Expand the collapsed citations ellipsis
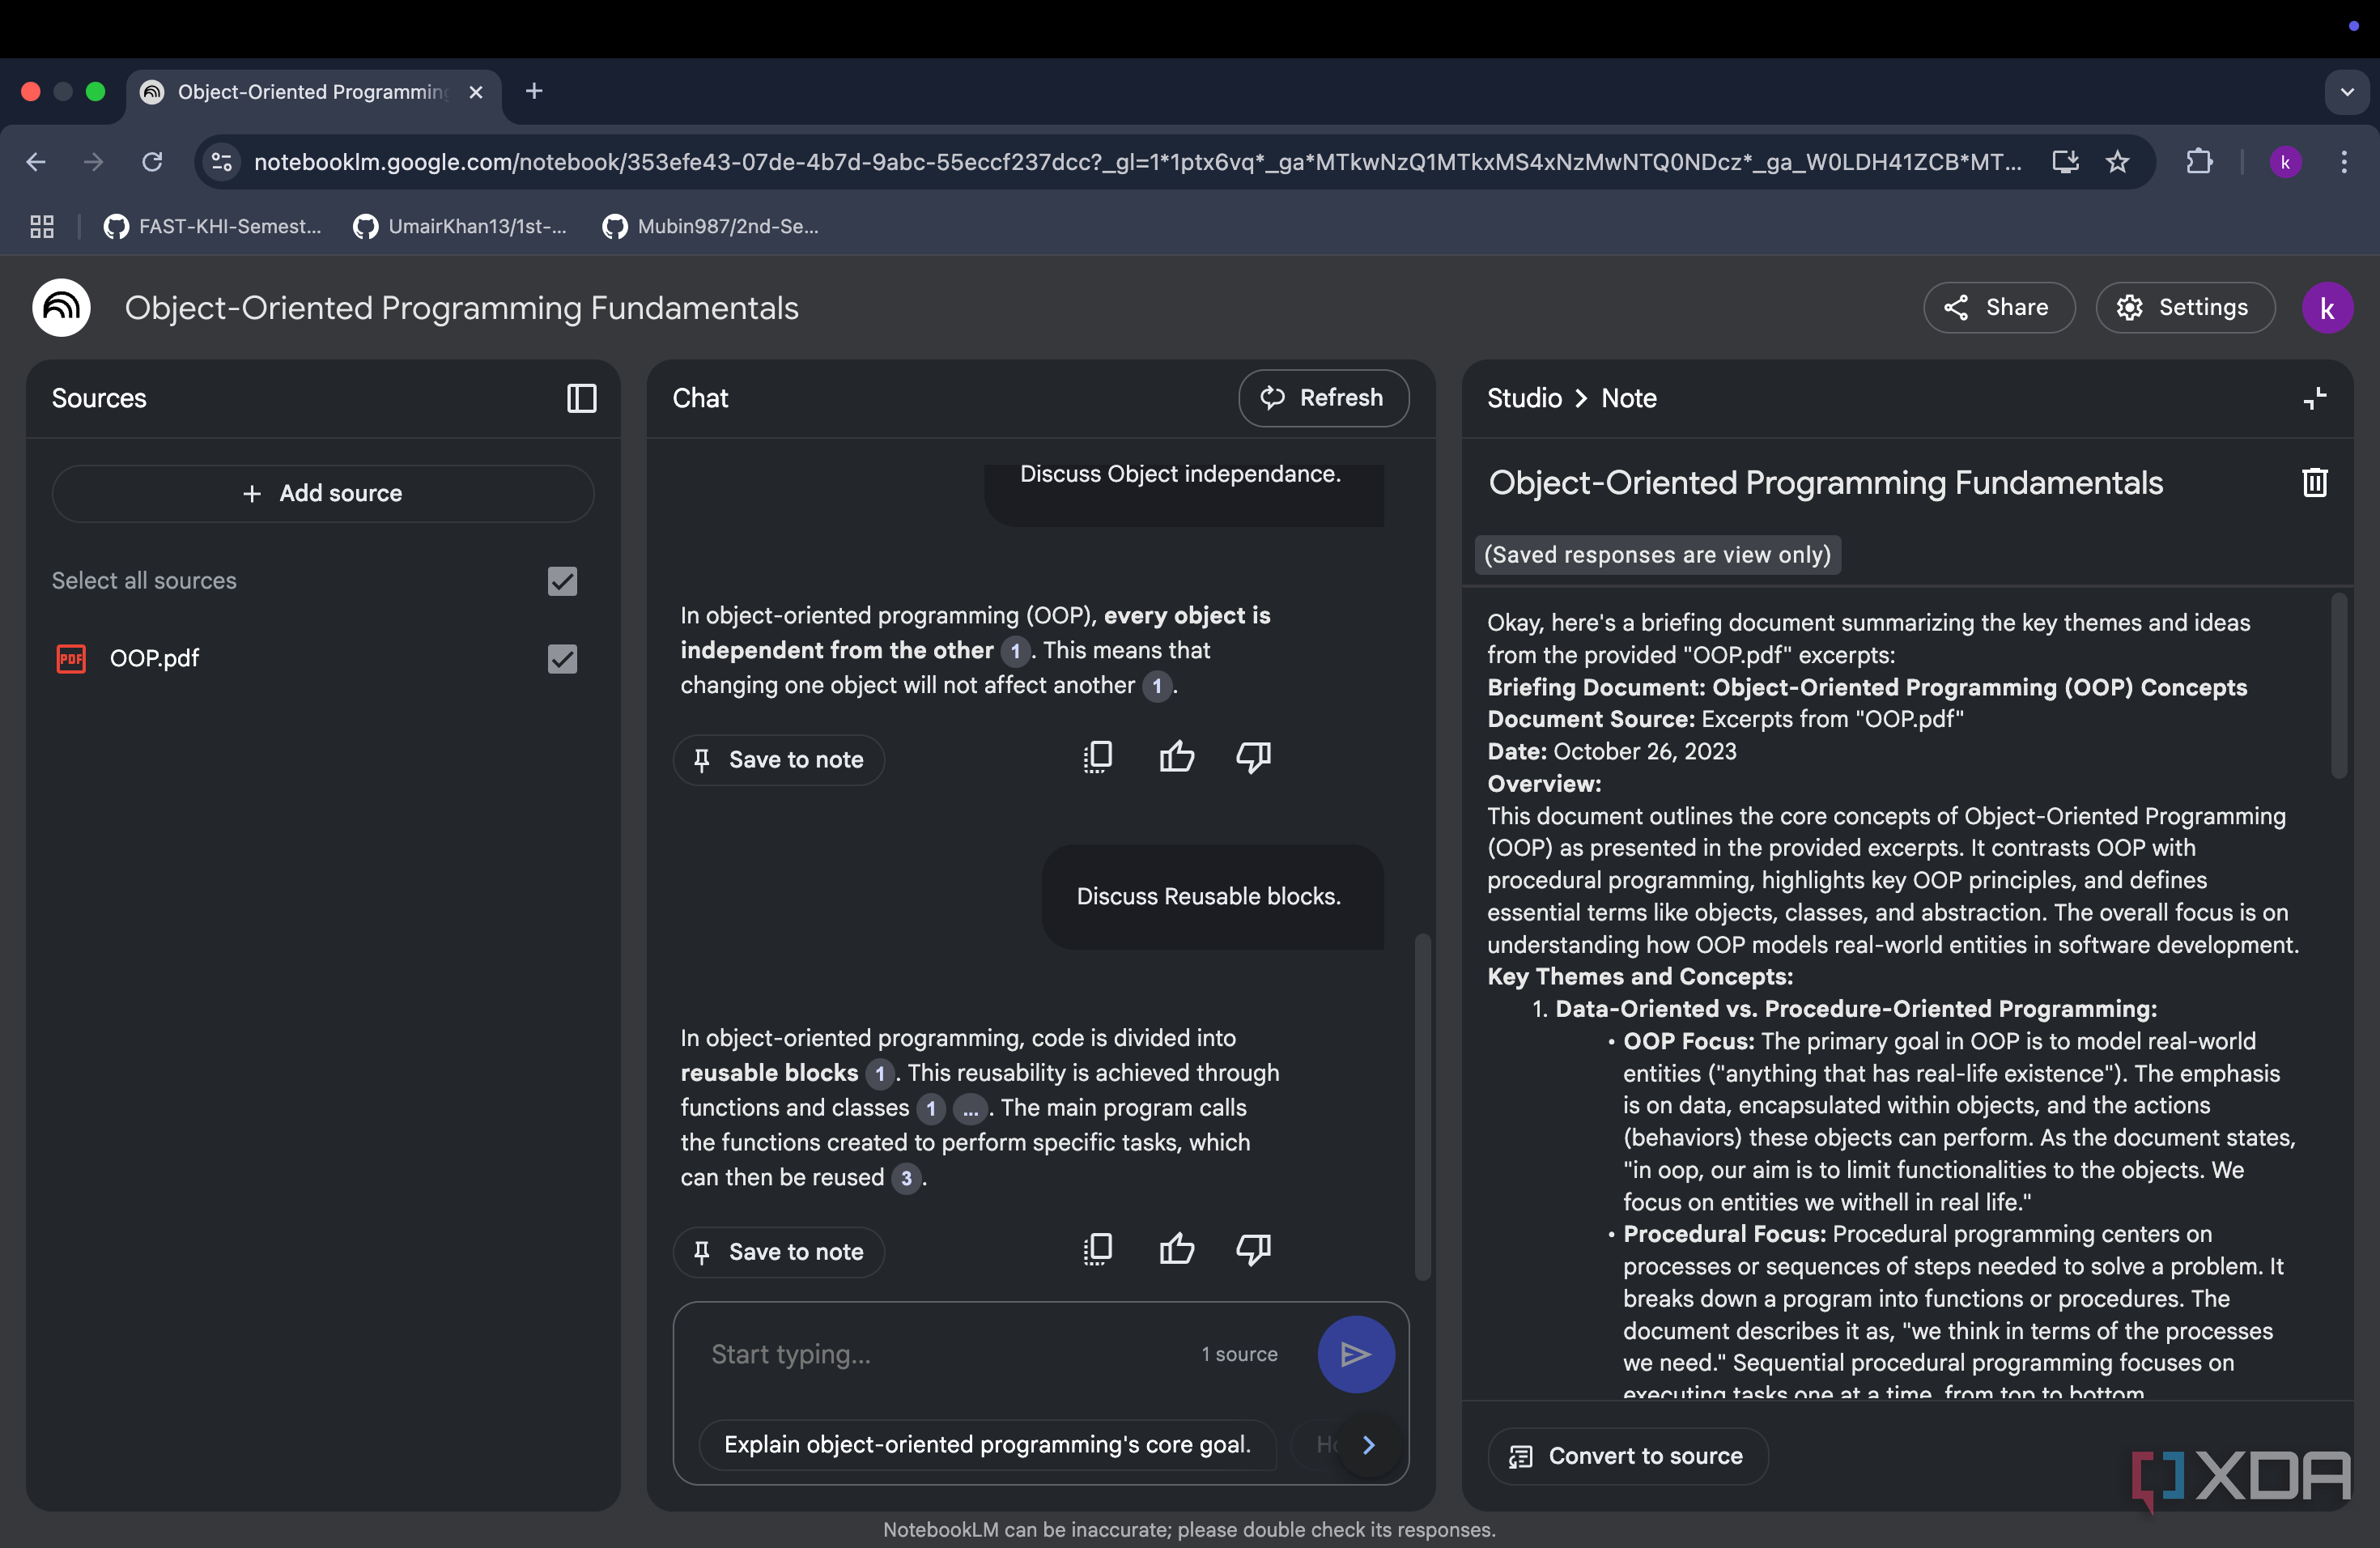Image resolution: width=2380 pixels, height=1548 pixels. point(969,1108)
